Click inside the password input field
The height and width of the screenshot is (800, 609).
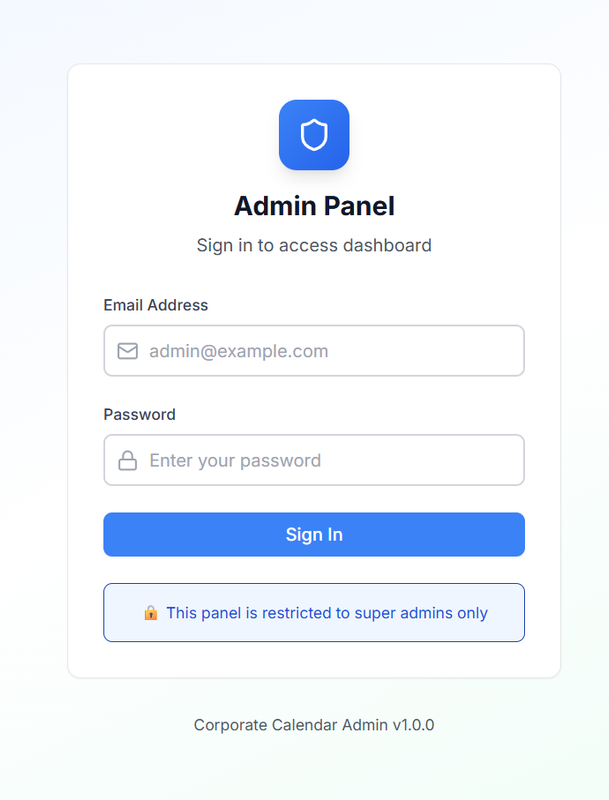pos(314,460)
